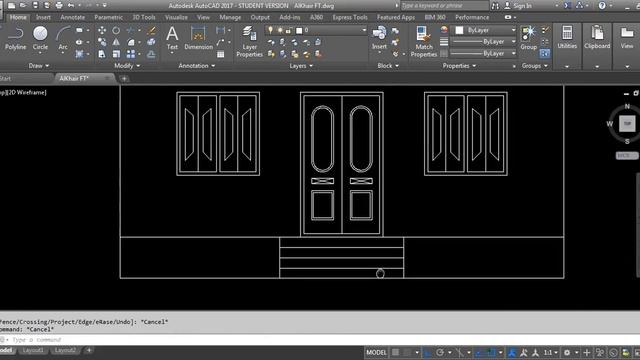Image resolution: width=640 pixels, height=360 pixels.
Task: Toggle snap mode in status bar
Action: [407, 353]
